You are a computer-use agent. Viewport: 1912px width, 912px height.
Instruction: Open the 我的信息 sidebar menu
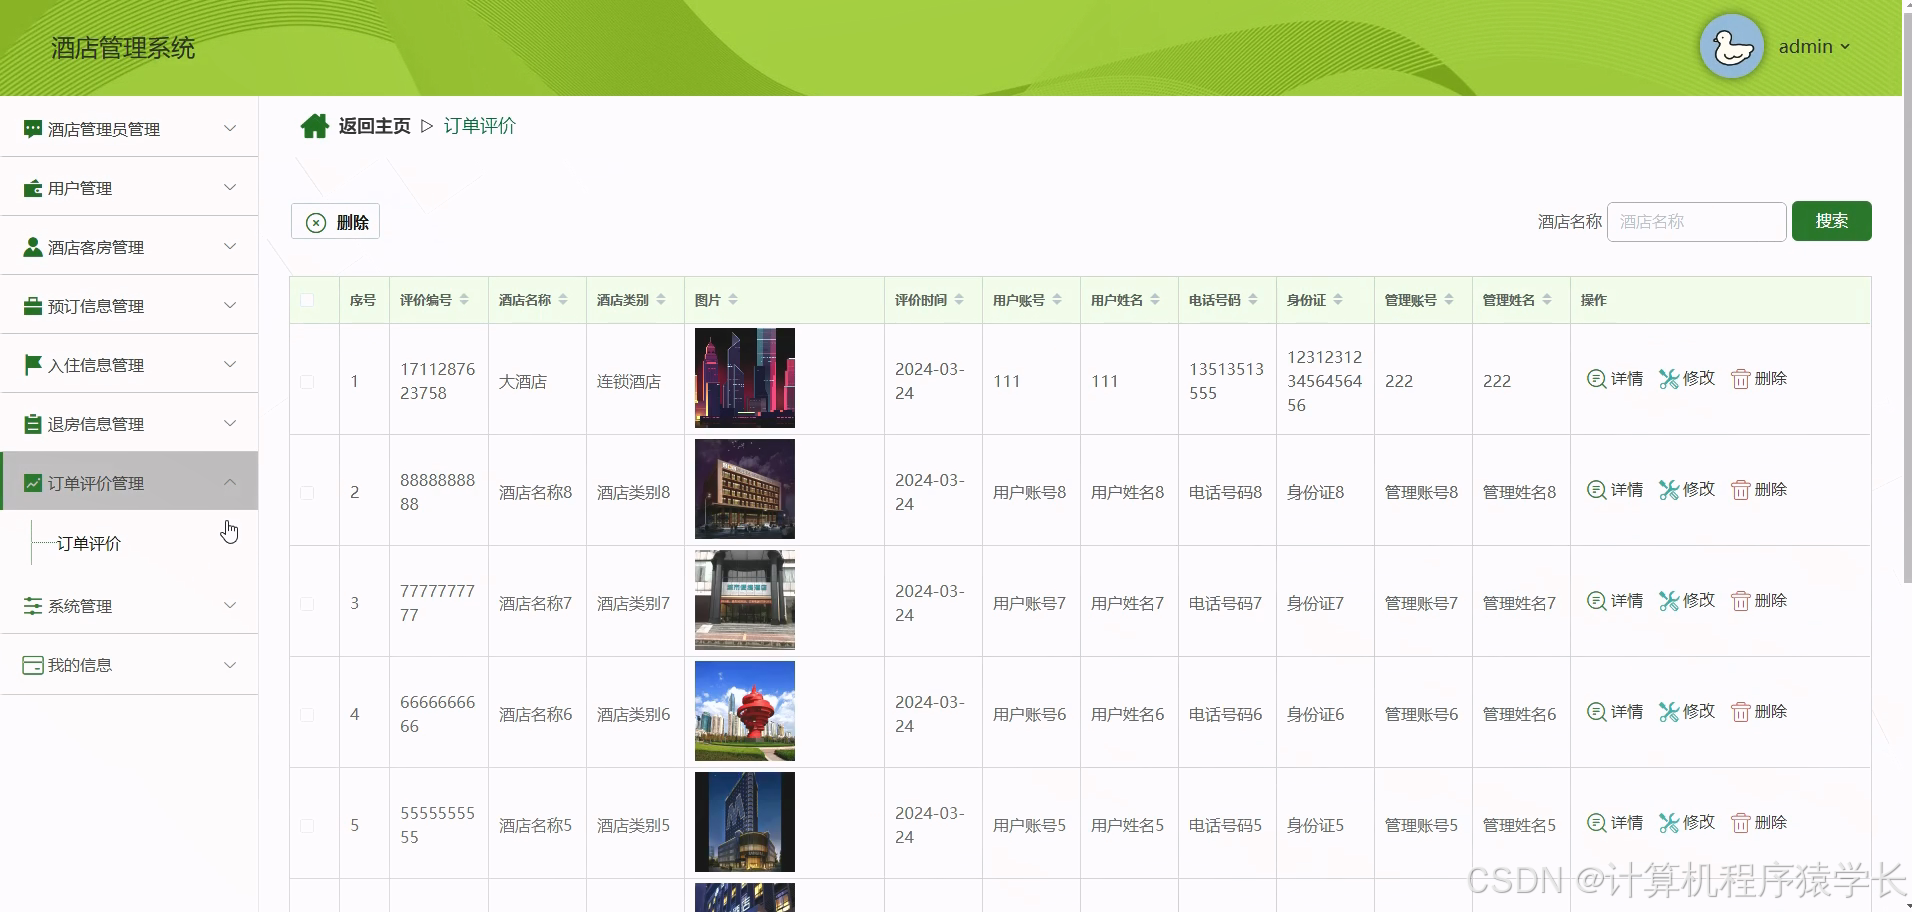(129, 665)
